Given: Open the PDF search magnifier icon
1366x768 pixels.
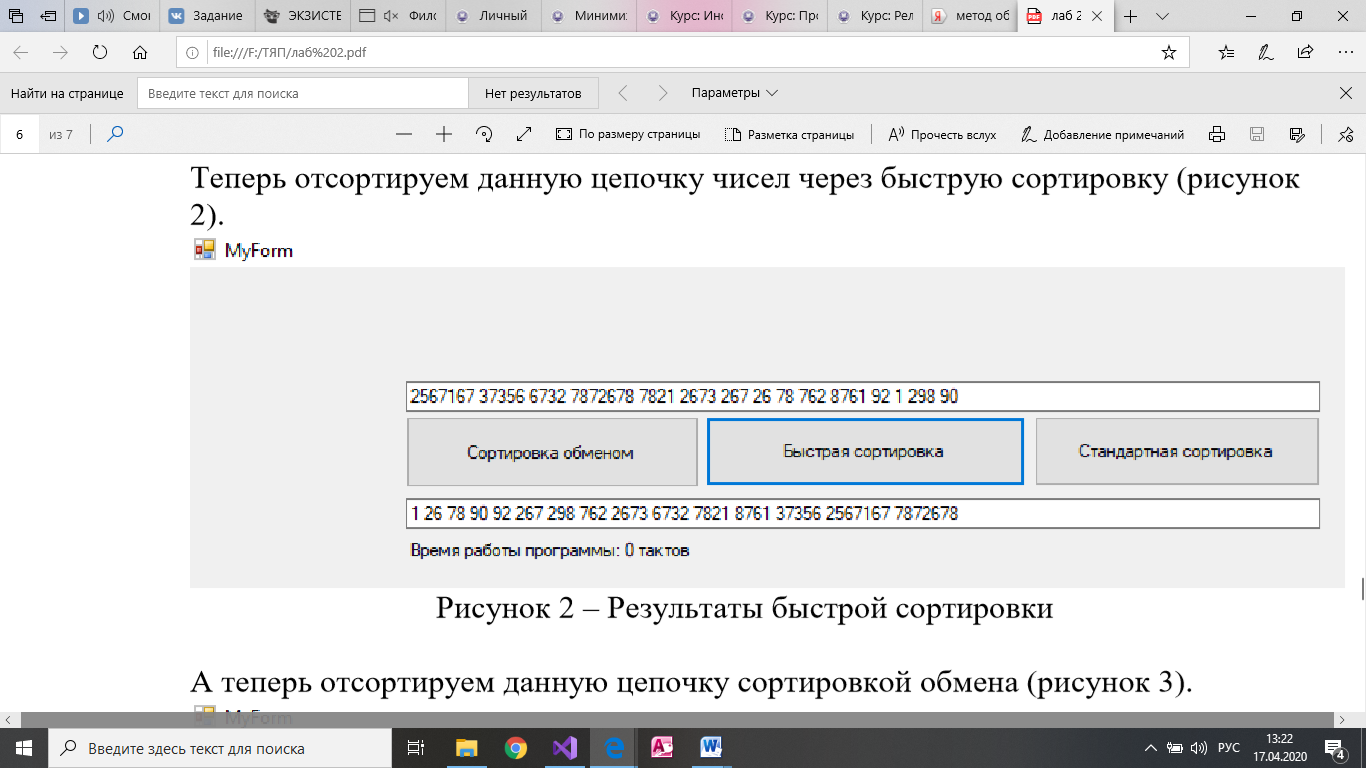Looking at the screenshot, I should tap(115, 134).
